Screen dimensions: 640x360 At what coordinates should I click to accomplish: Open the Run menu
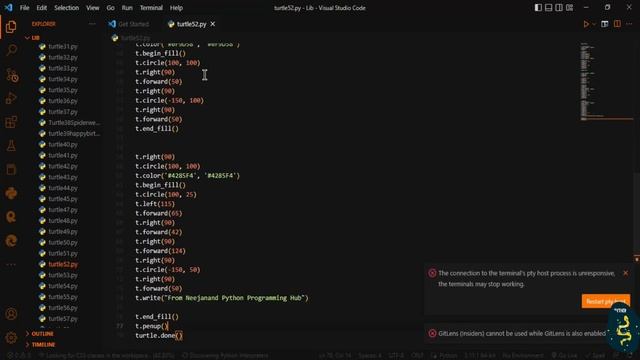127,8
